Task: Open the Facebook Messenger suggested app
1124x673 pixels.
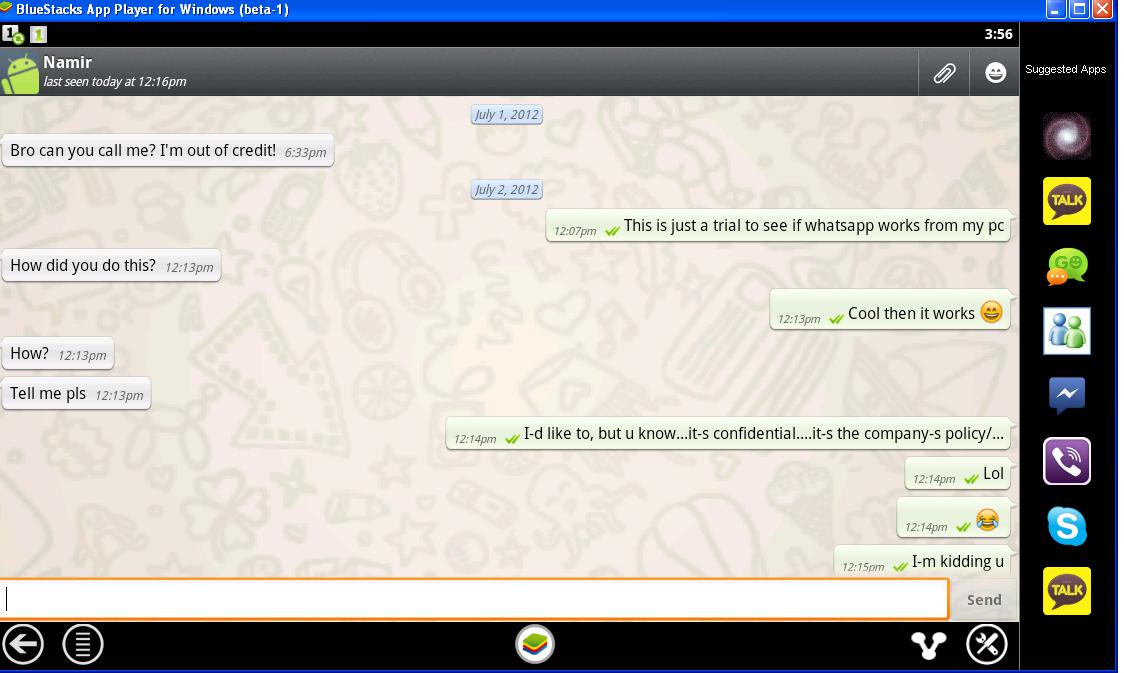Action: [x=1066, y=395]
